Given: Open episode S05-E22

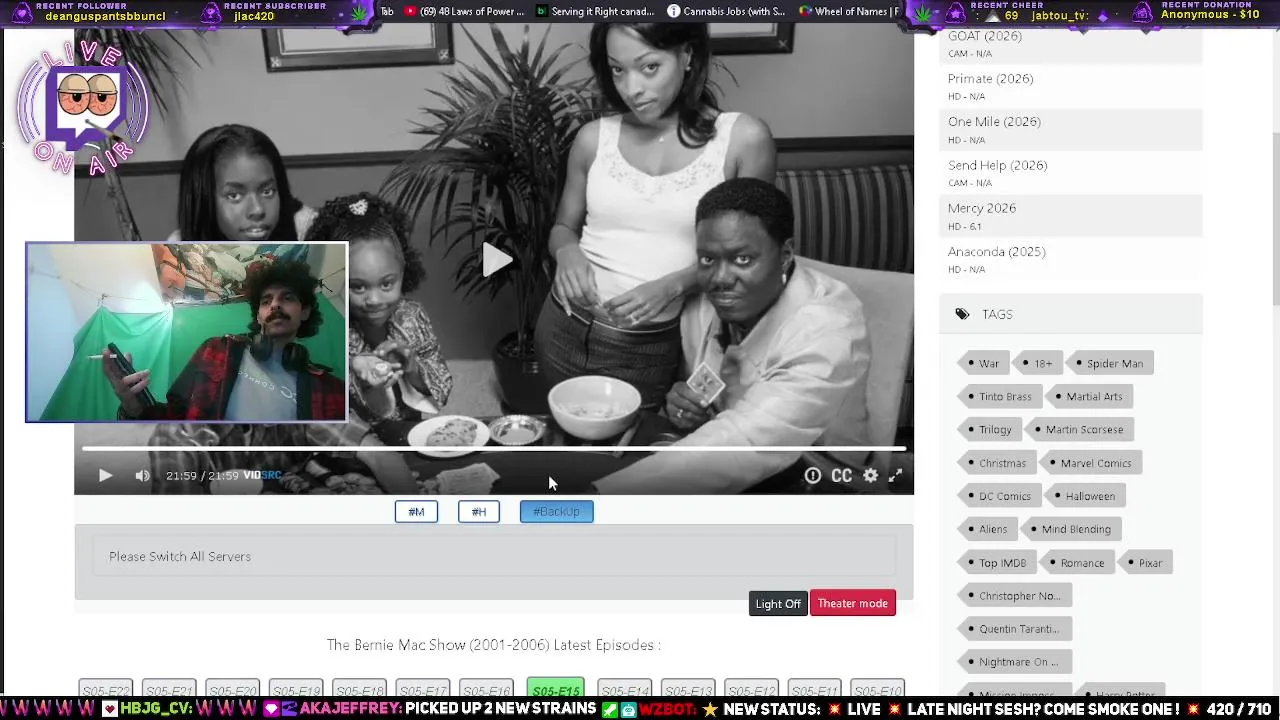Looking at the screenshot, I should (x=106, y=690).
